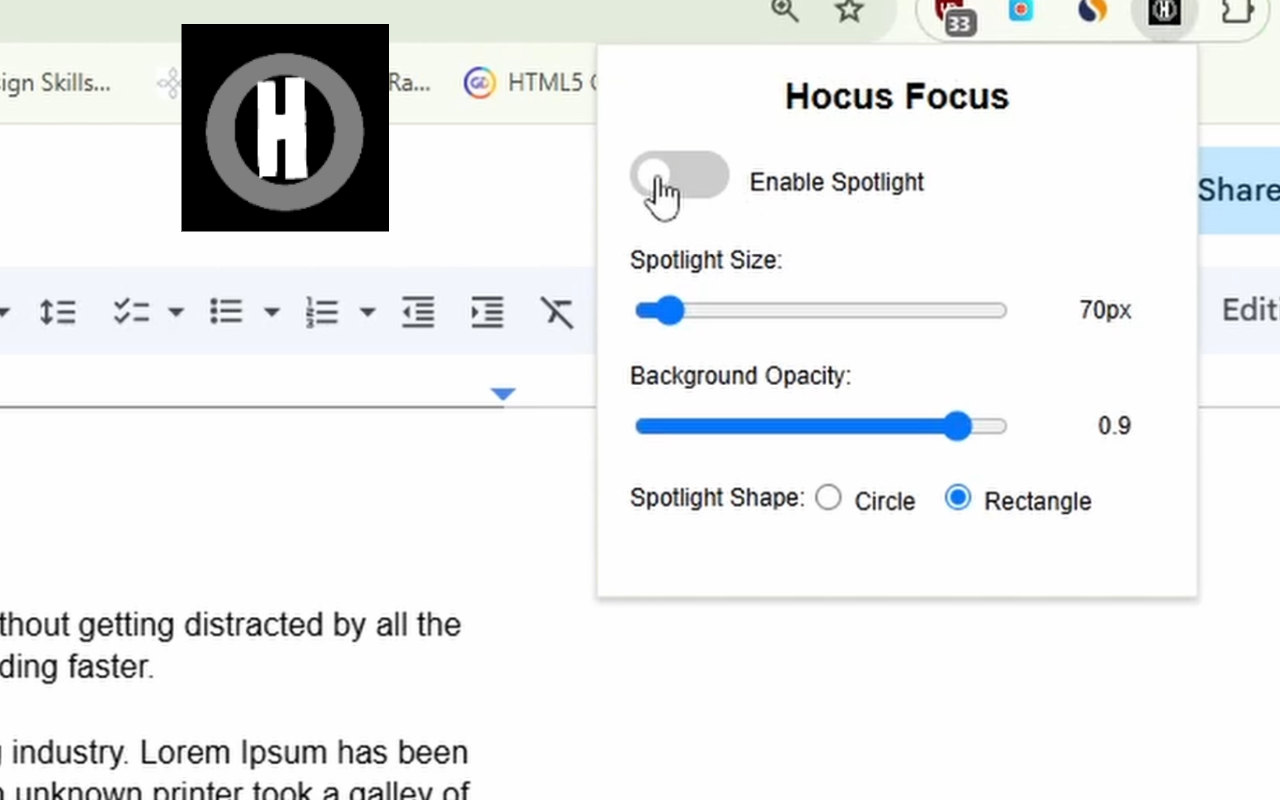
Task: Click the zoom magnifier icon in address bar
Action: (x=785, y=12)
